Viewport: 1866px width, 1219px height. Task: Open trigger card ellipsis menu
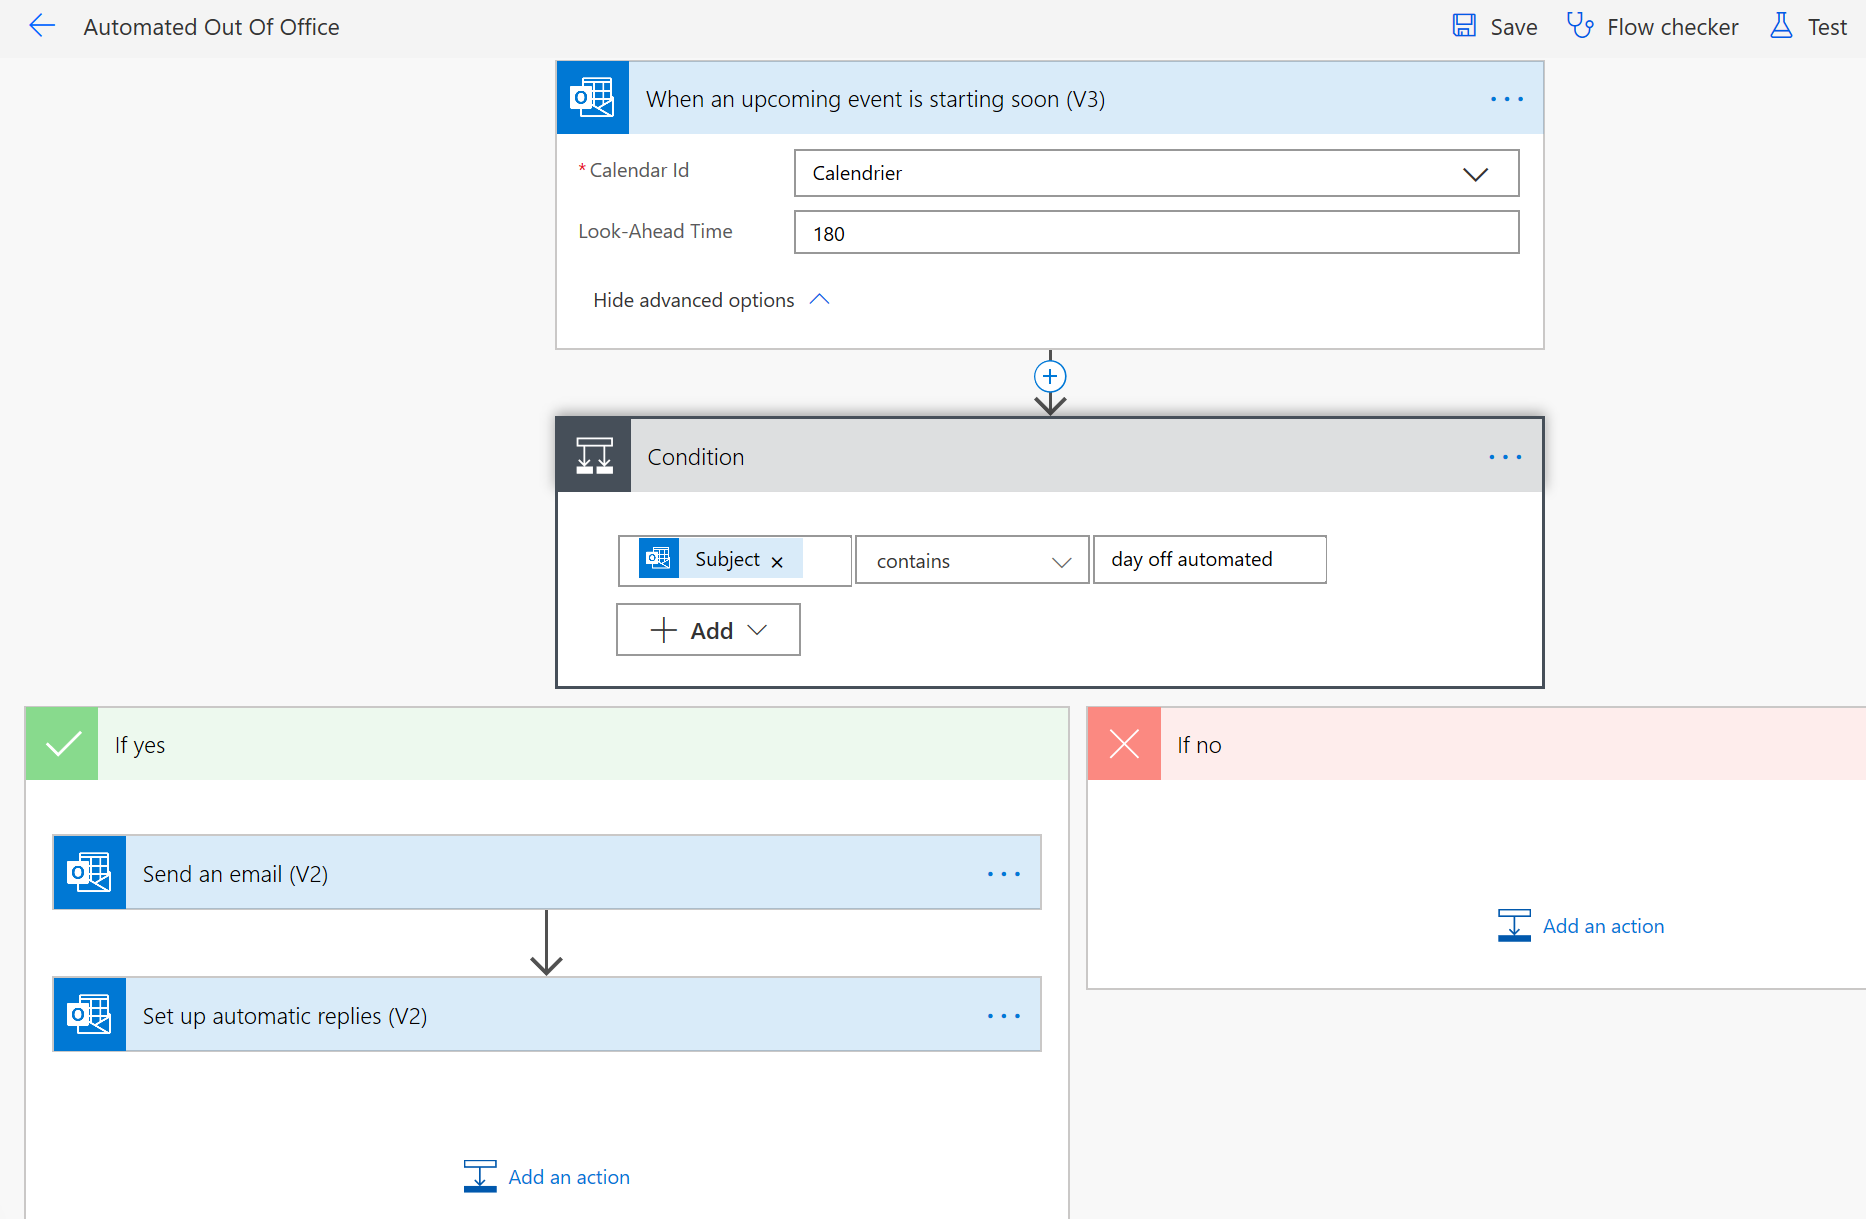[1506, 99]
